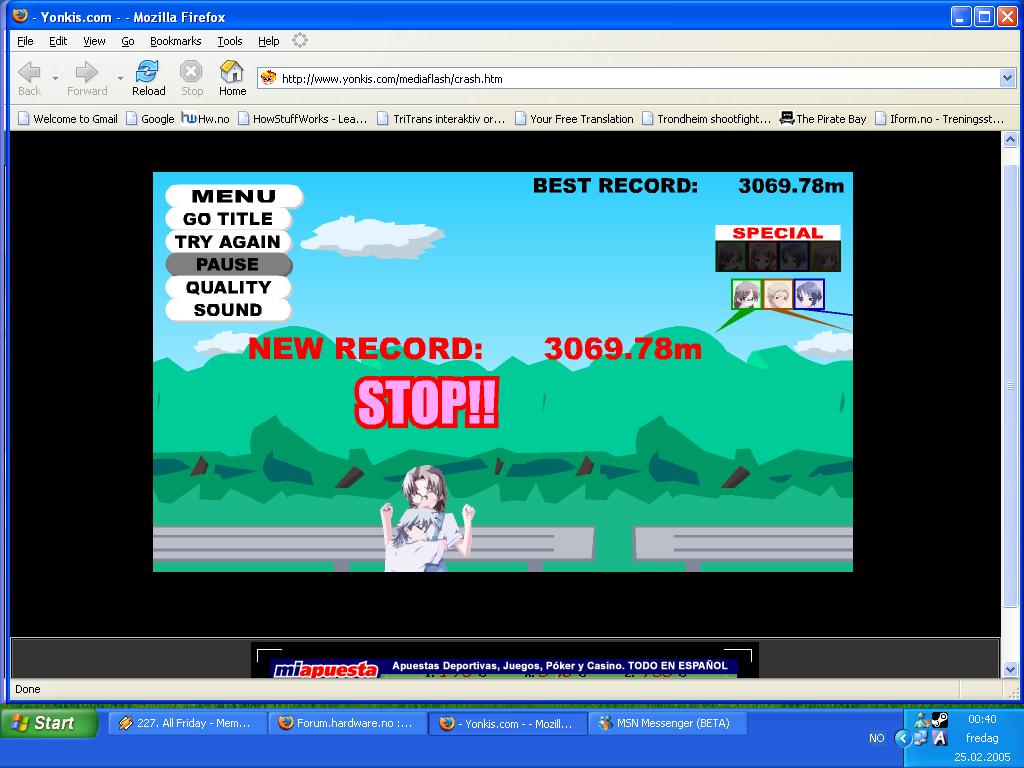Click the Steam tray icon

939,720
